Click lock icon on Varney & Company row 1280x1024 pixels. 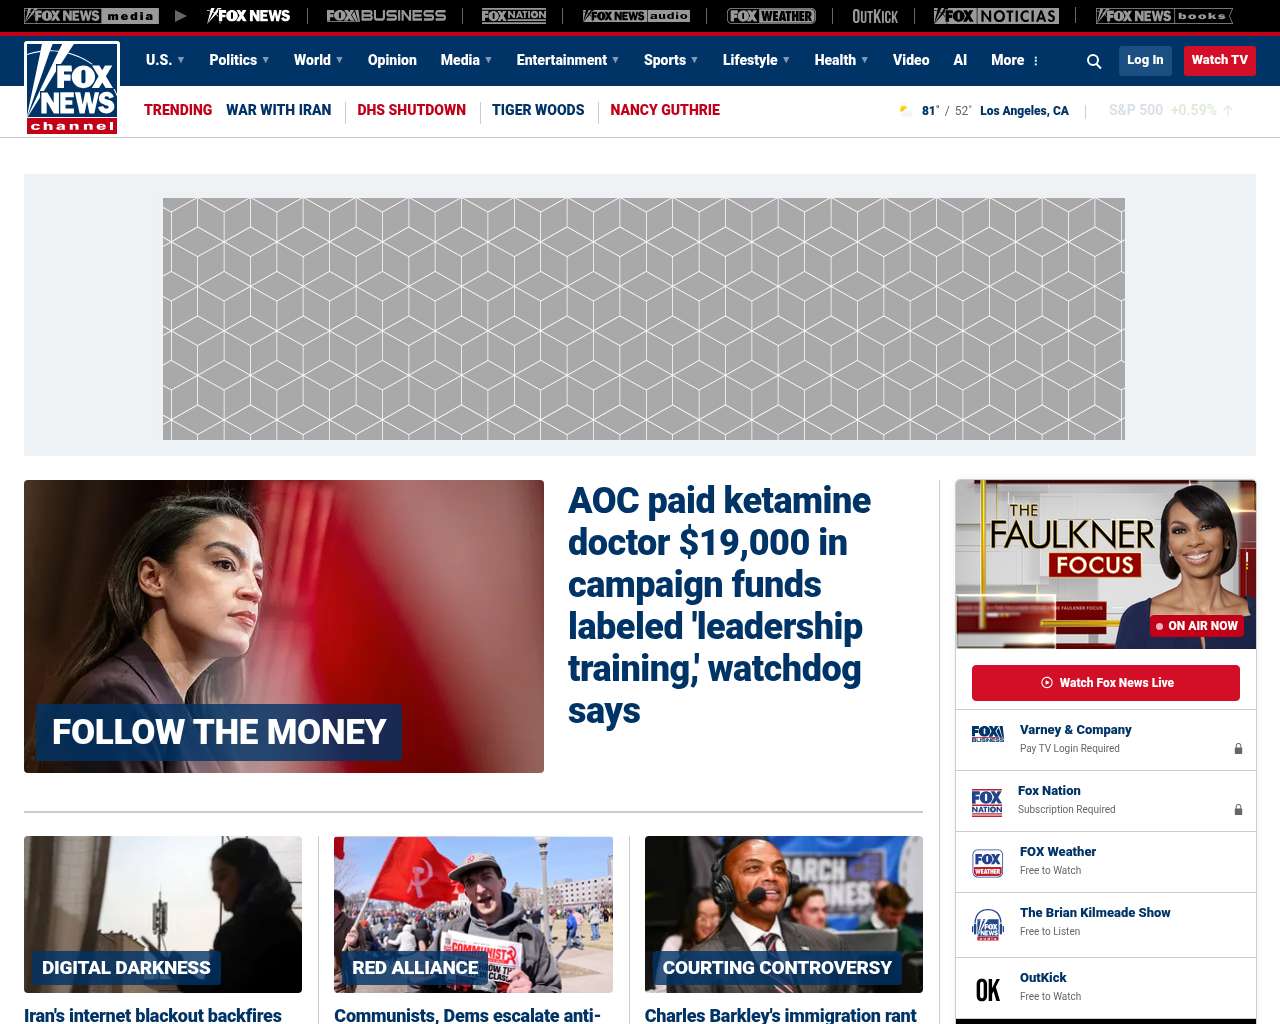click(1238, 748)
